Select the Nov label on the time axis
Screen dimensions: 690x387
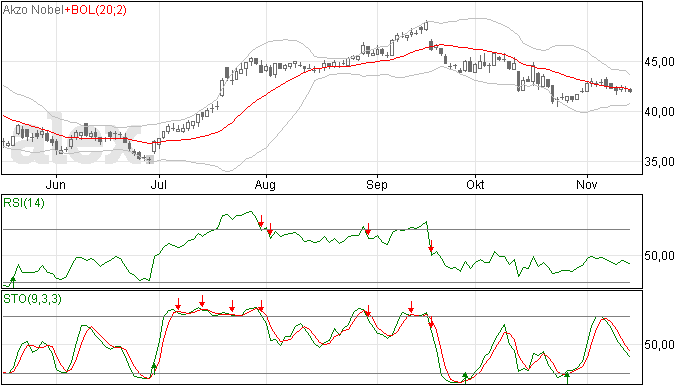point(586,185)
